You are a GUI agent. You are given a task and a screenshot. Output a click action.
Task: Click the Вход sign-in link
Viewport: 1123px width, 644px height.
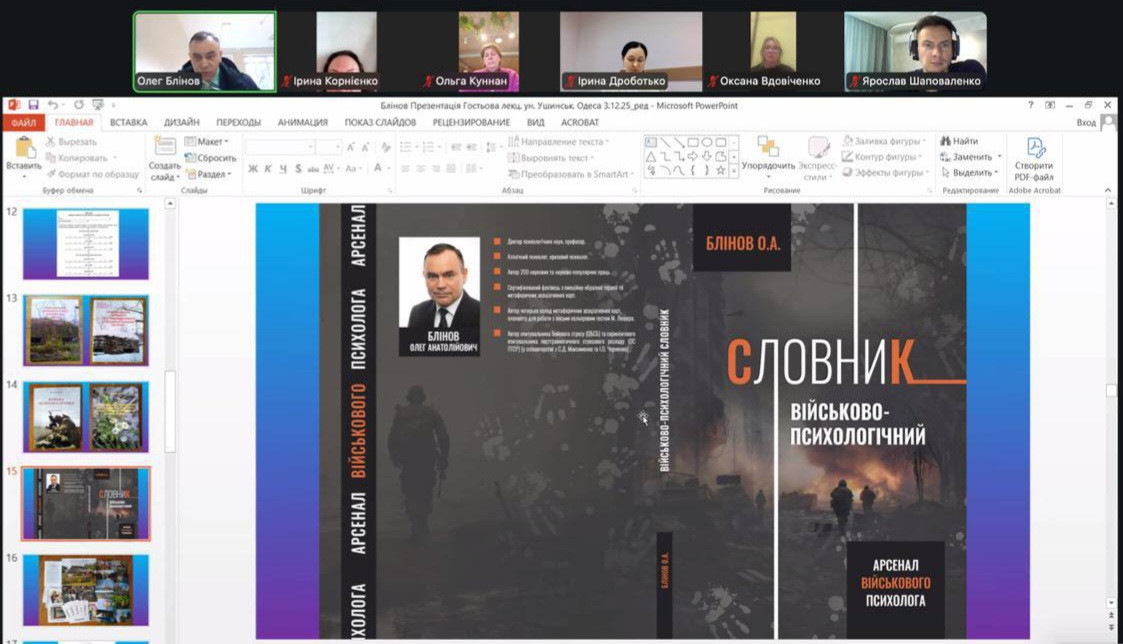click(x=1086, y=123)
